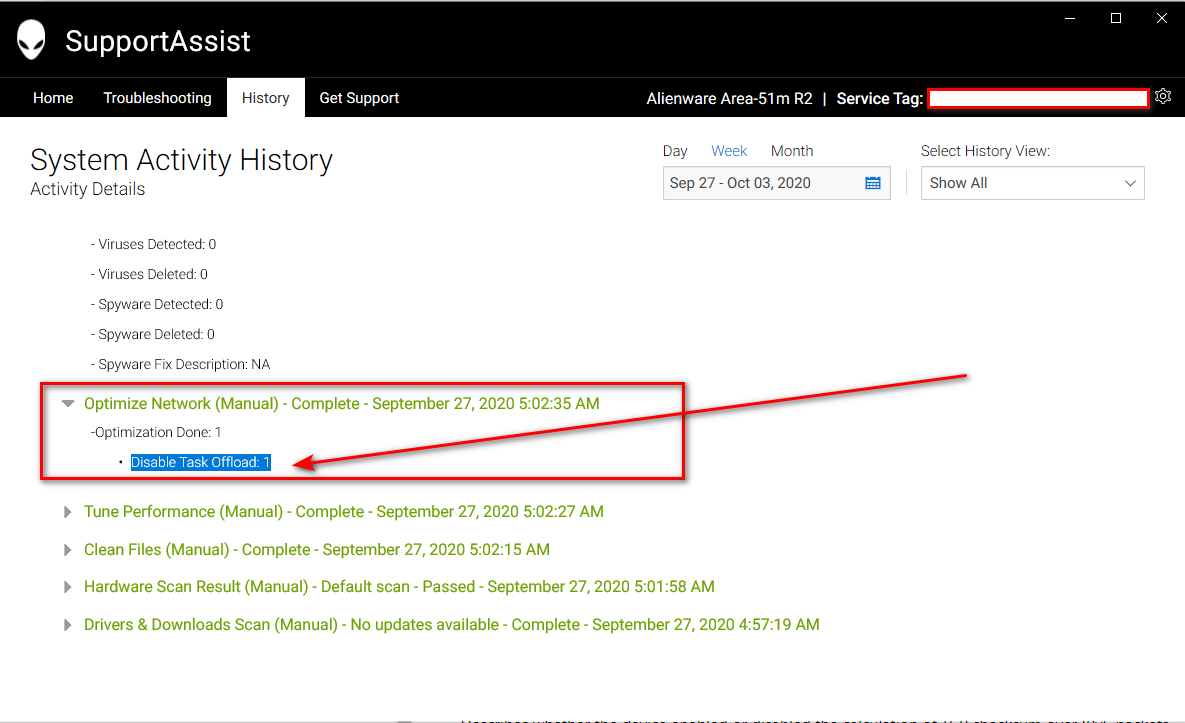
Task: Switch history range to Month
Action: tap(792, 151)
